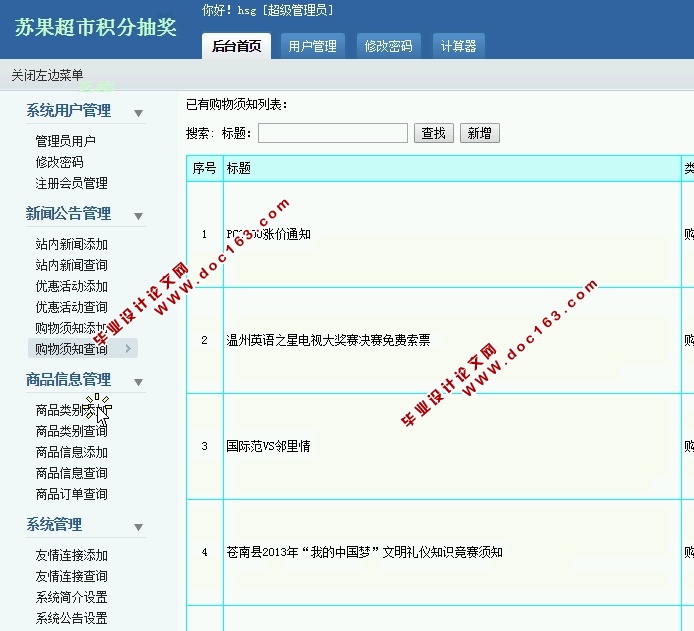Image resolution: width=694 pixels, height=631 pixels.
Task: Click the chevron on 购物须知查询 entry
Action: coord(128,349)
